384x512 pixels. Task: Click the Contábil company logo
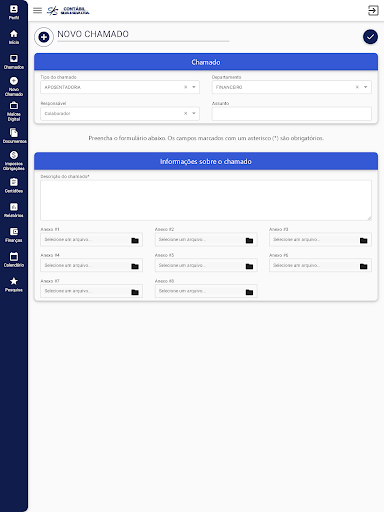click(x=68, y=11)
